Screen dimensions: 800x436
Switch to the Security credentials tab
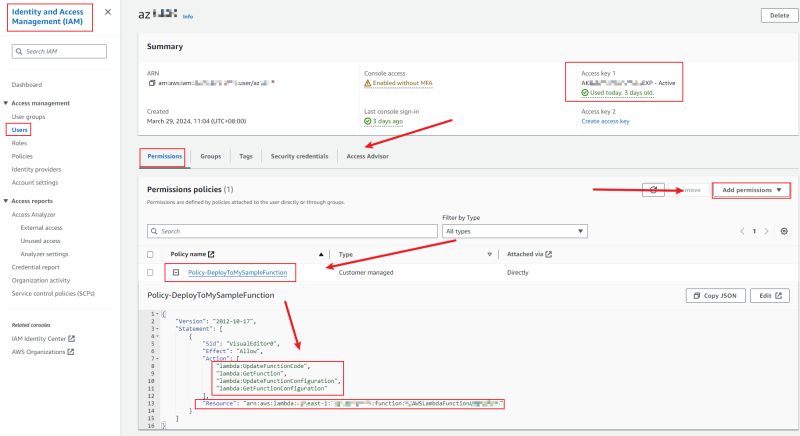point(299,157)
